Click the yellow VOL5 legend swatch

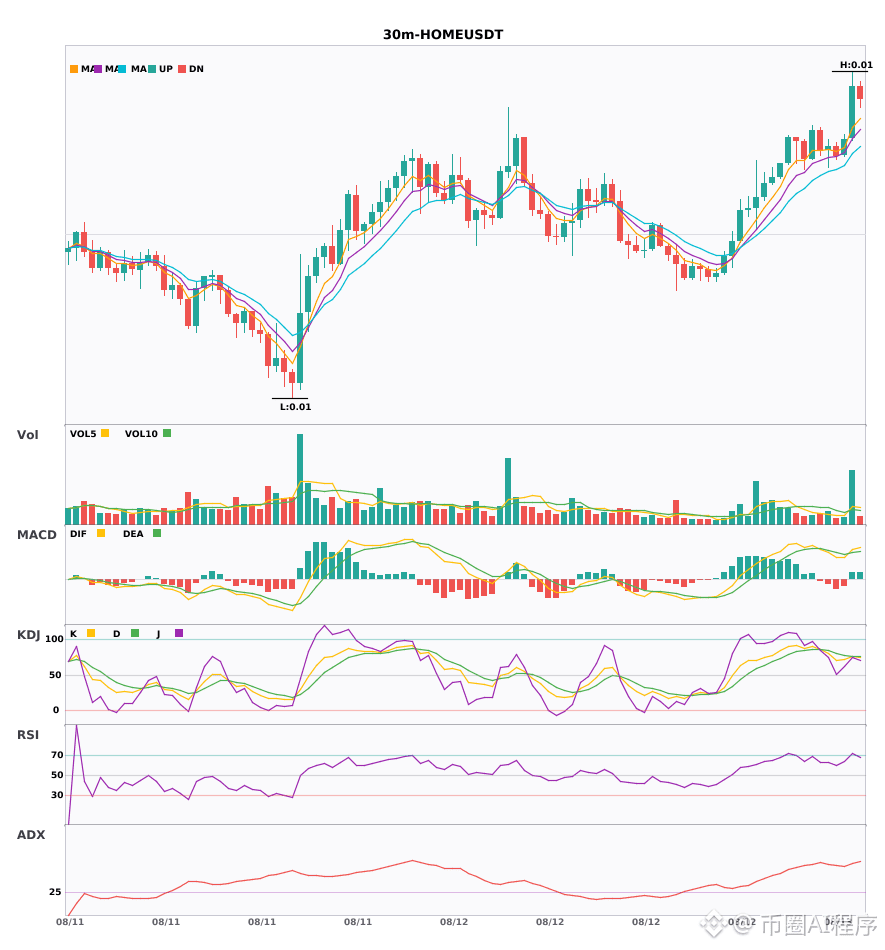click(105, 433)
